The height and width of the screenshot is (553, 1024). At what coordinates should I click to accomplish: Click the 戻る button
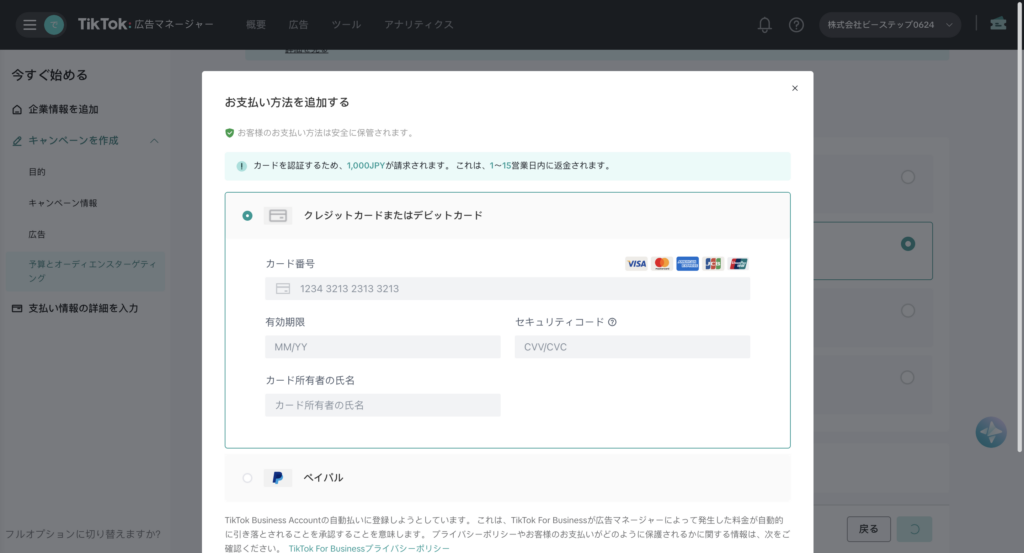[x=869, y=529]
